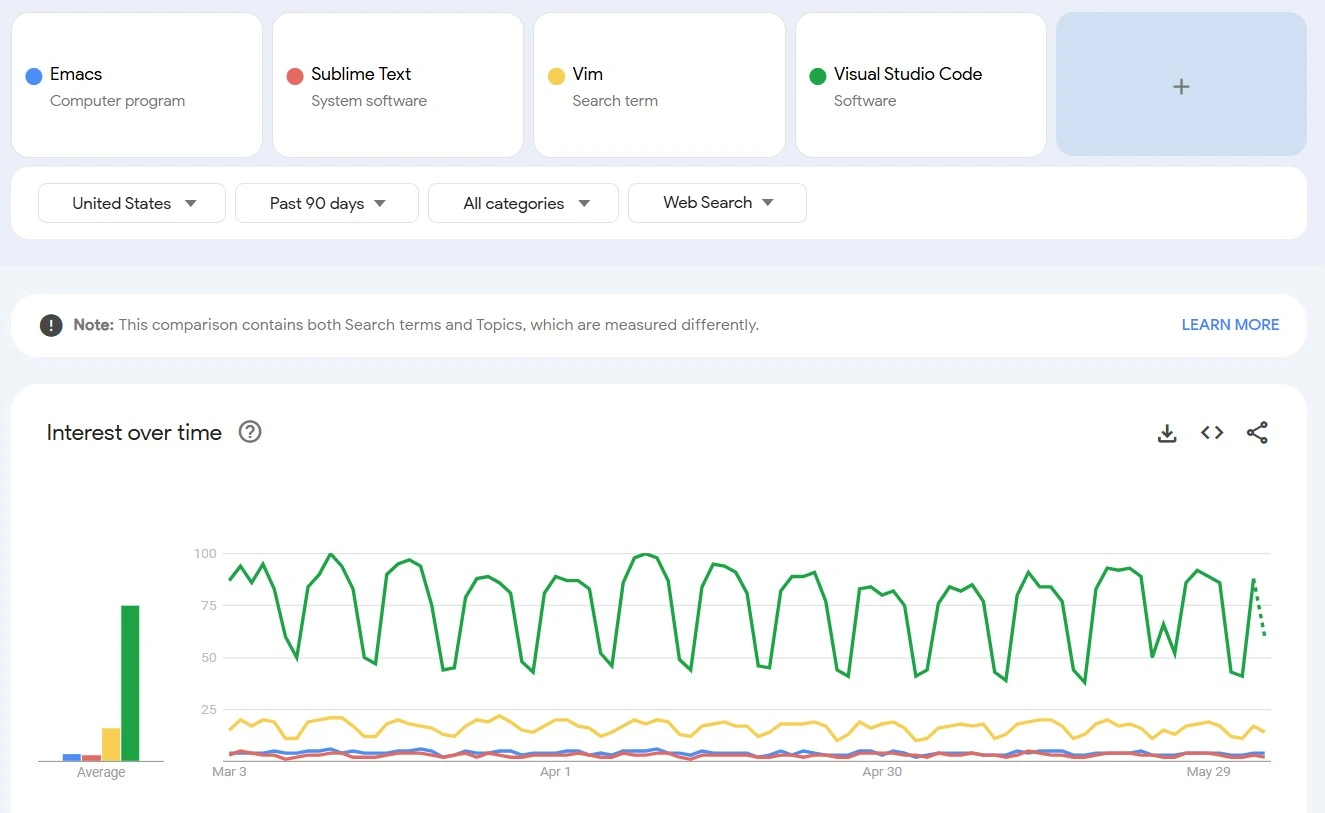Add a comparison term with plus card
Screen dimensions: 1325x813
click(1181, 85)
